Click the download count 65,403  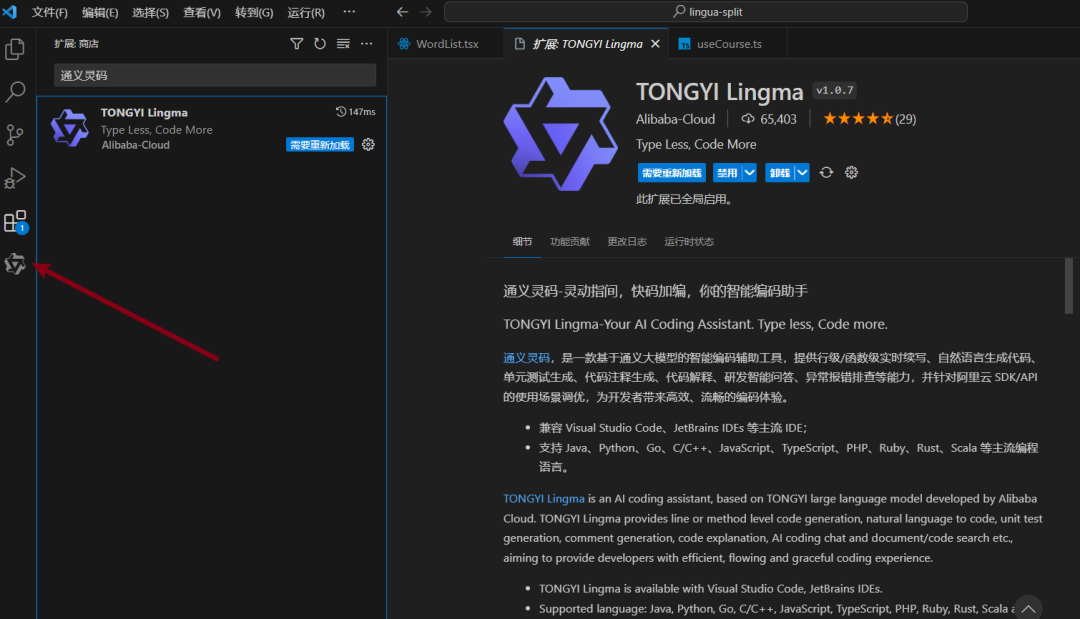coord(769,119)
